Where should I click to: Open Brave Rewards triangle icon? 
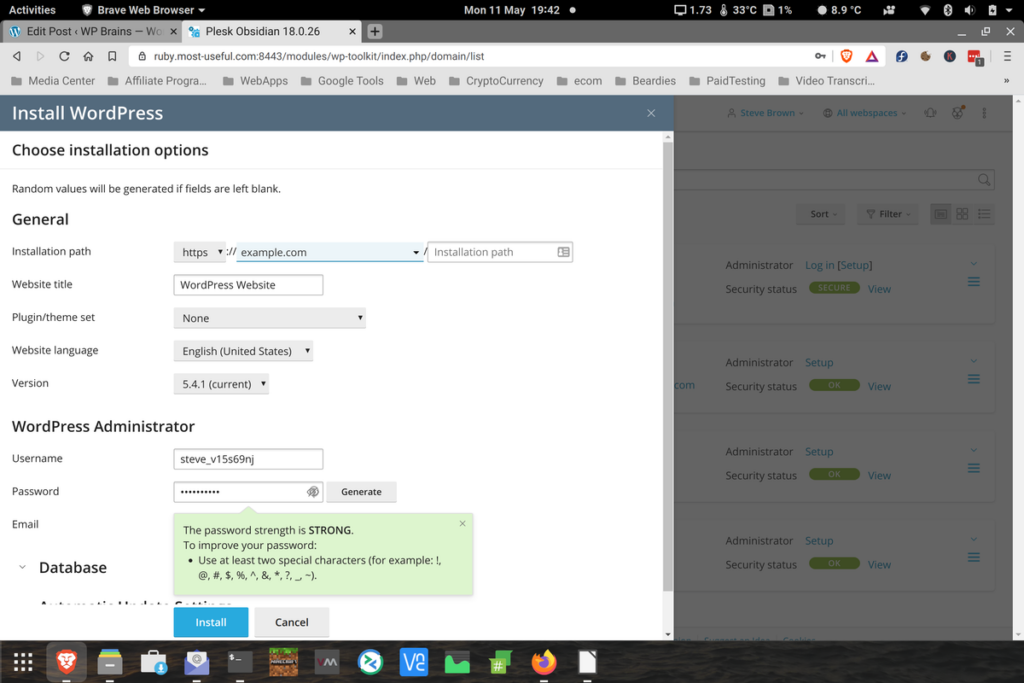(x=872, y=56)
